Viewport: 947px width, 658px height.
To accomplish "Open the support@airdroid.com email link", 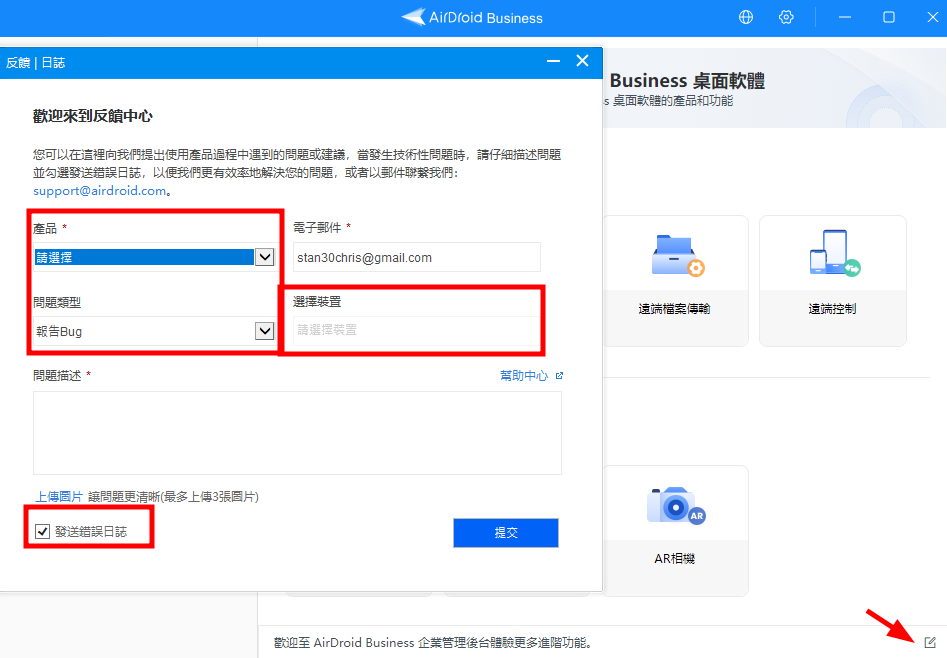I will [x=99, y=191].
